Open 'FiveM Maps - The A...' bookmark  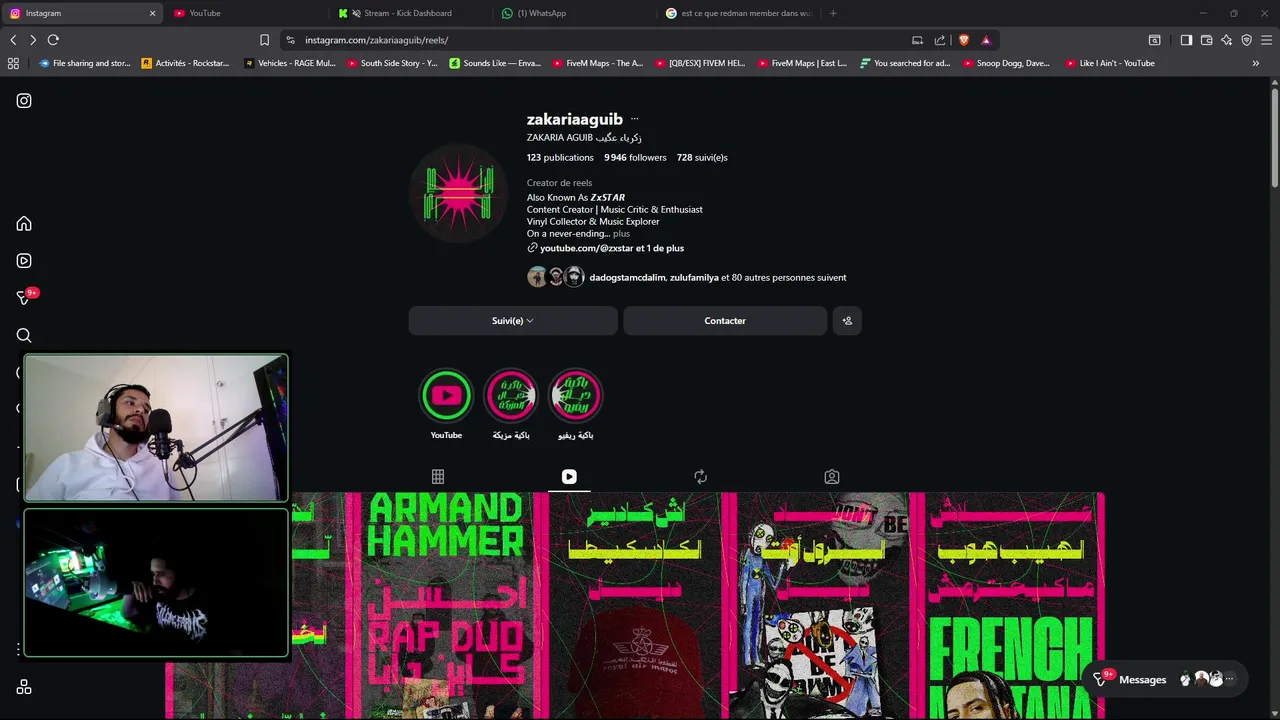pos(598,63)
